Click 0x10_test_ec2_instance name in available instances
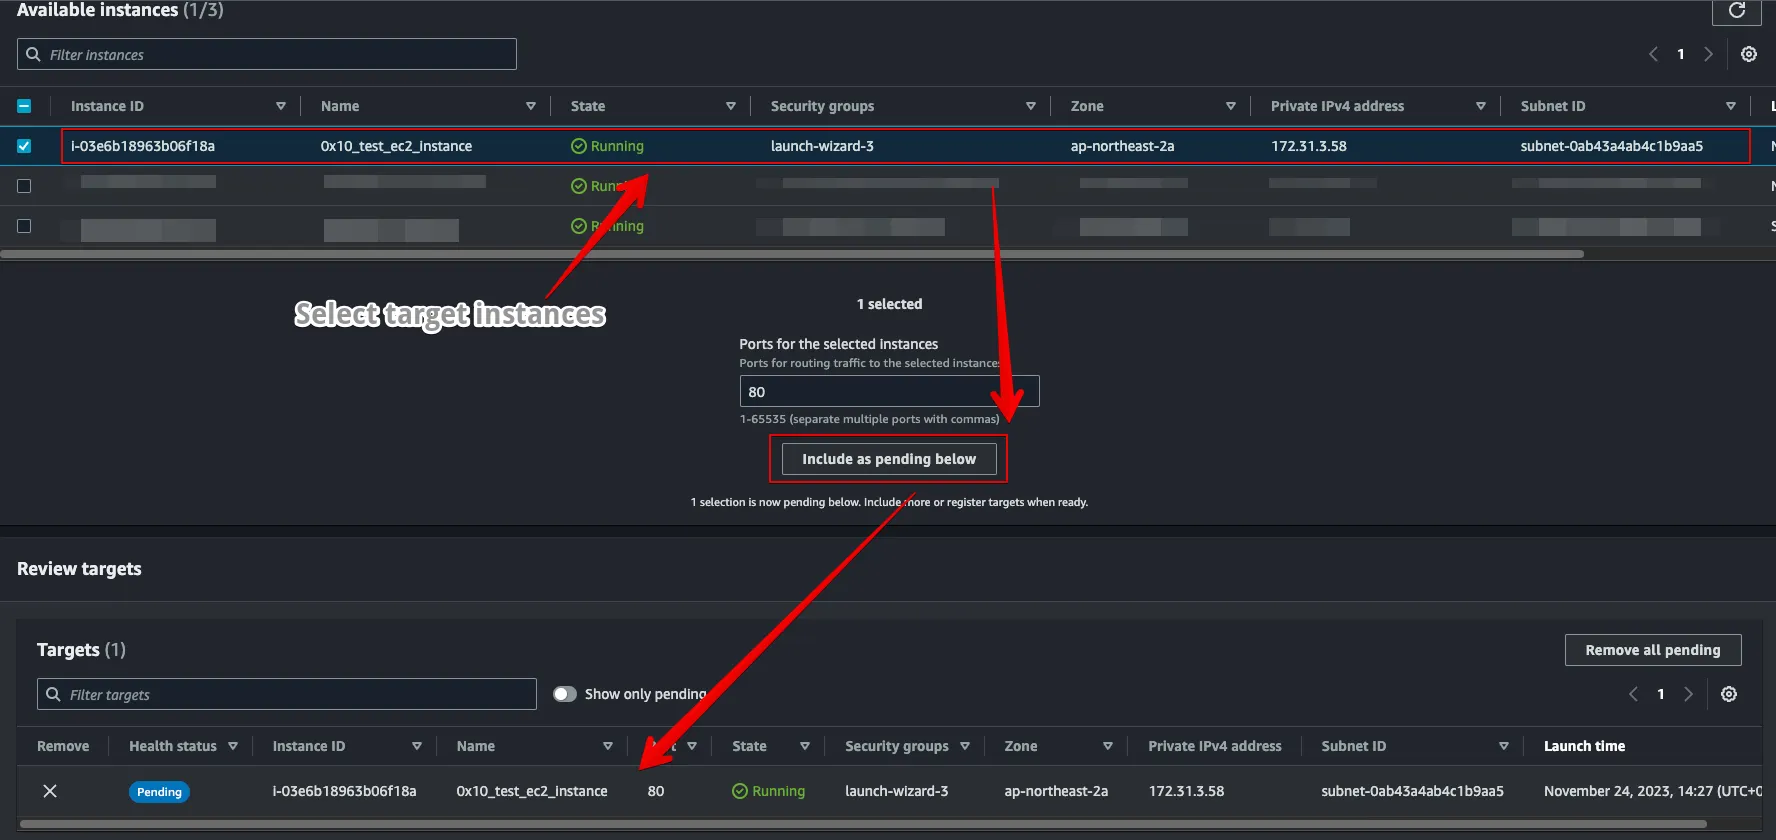1776x840 pixels. [396, 146]
